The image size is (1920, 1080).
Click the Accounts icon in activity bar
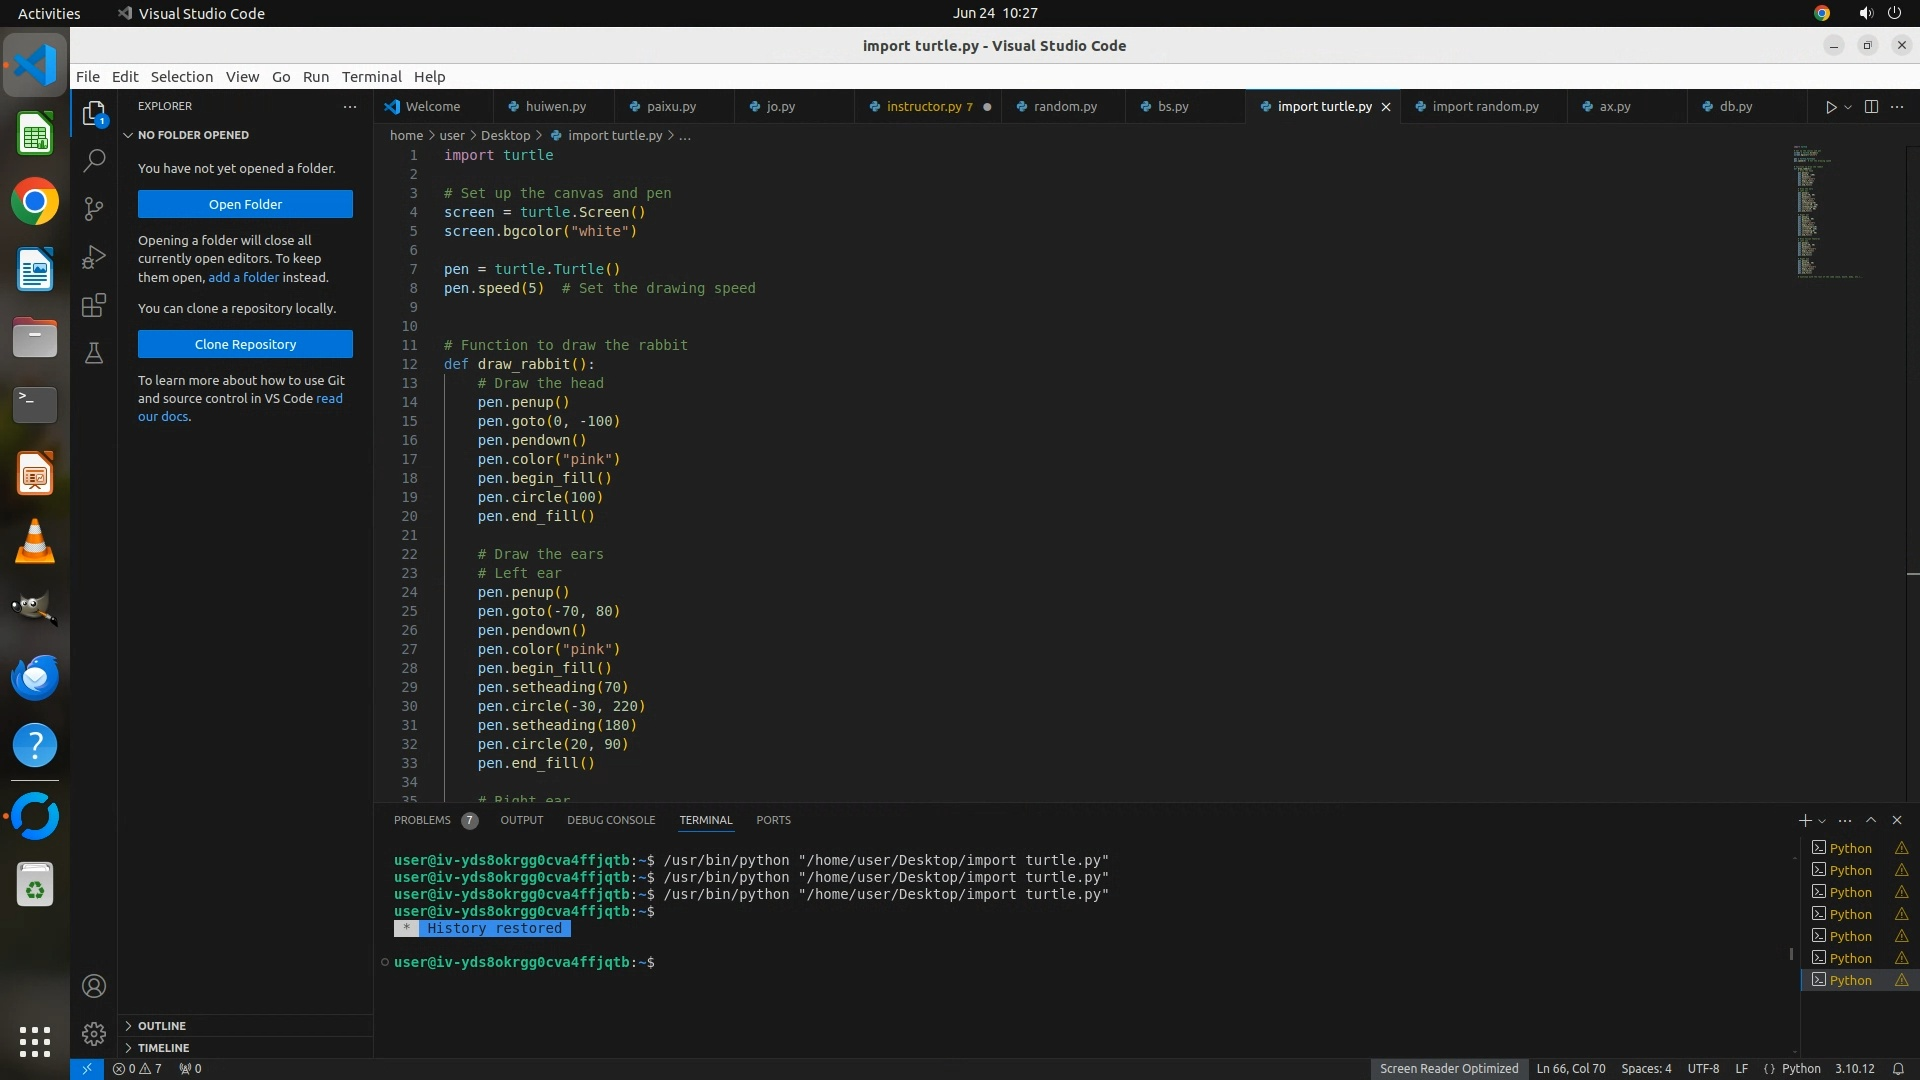pyautogui.click(x=94, y=986)
